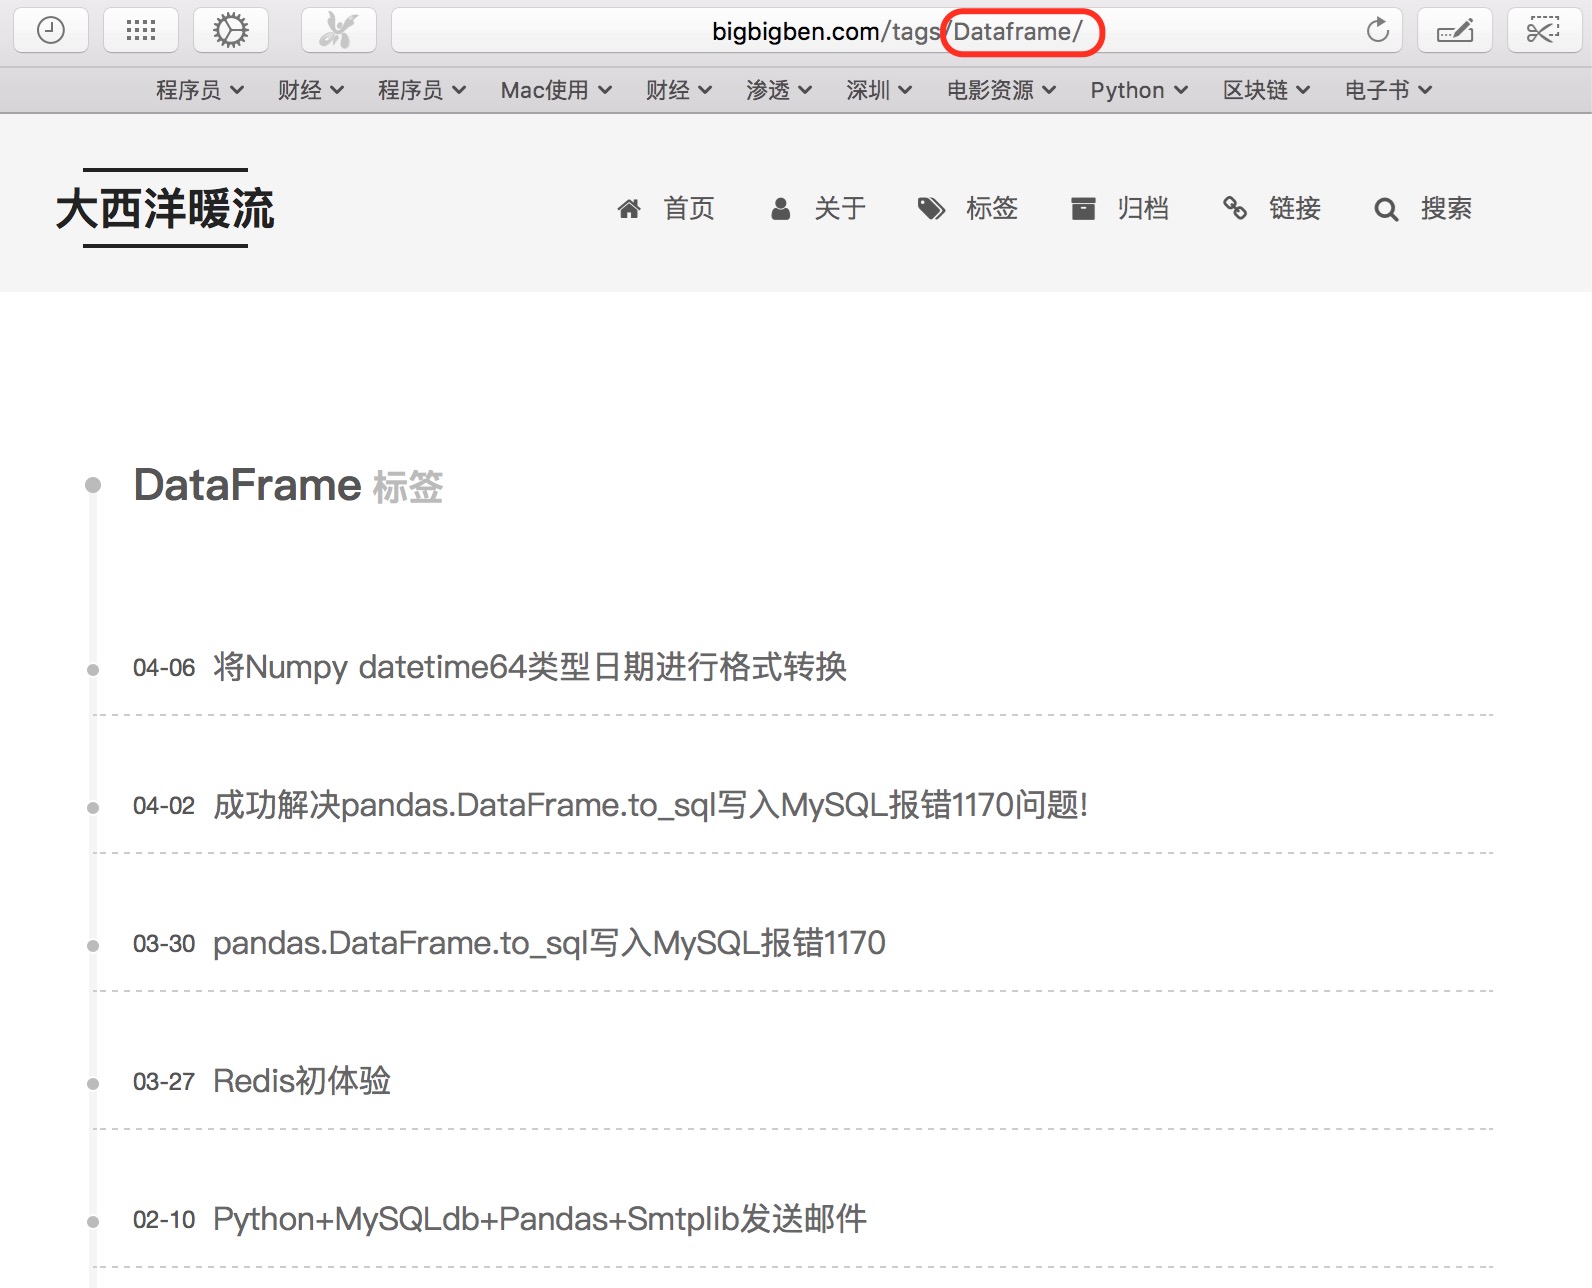This screenshot has height=1288, width=1592.
Task: Click the home icon beside 首页
Action: click(x=629, y=209)
